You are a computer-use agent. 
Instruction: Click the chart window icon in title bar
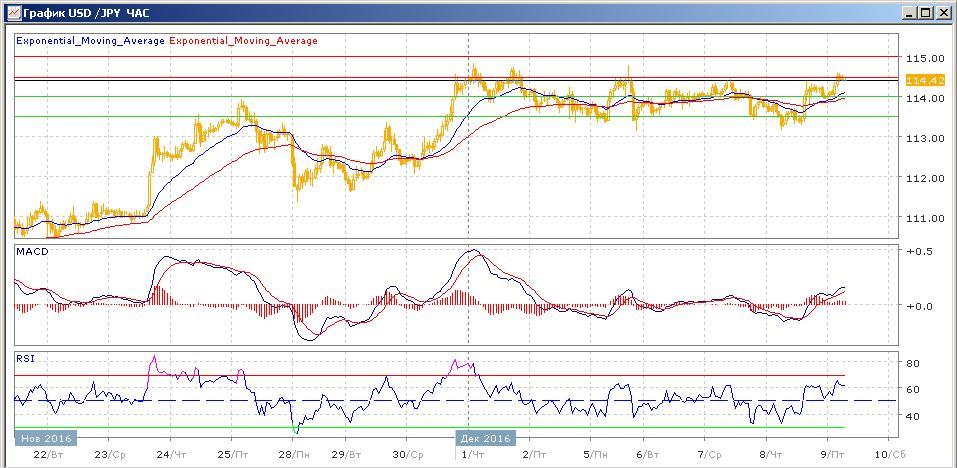[x=12, y=12]
